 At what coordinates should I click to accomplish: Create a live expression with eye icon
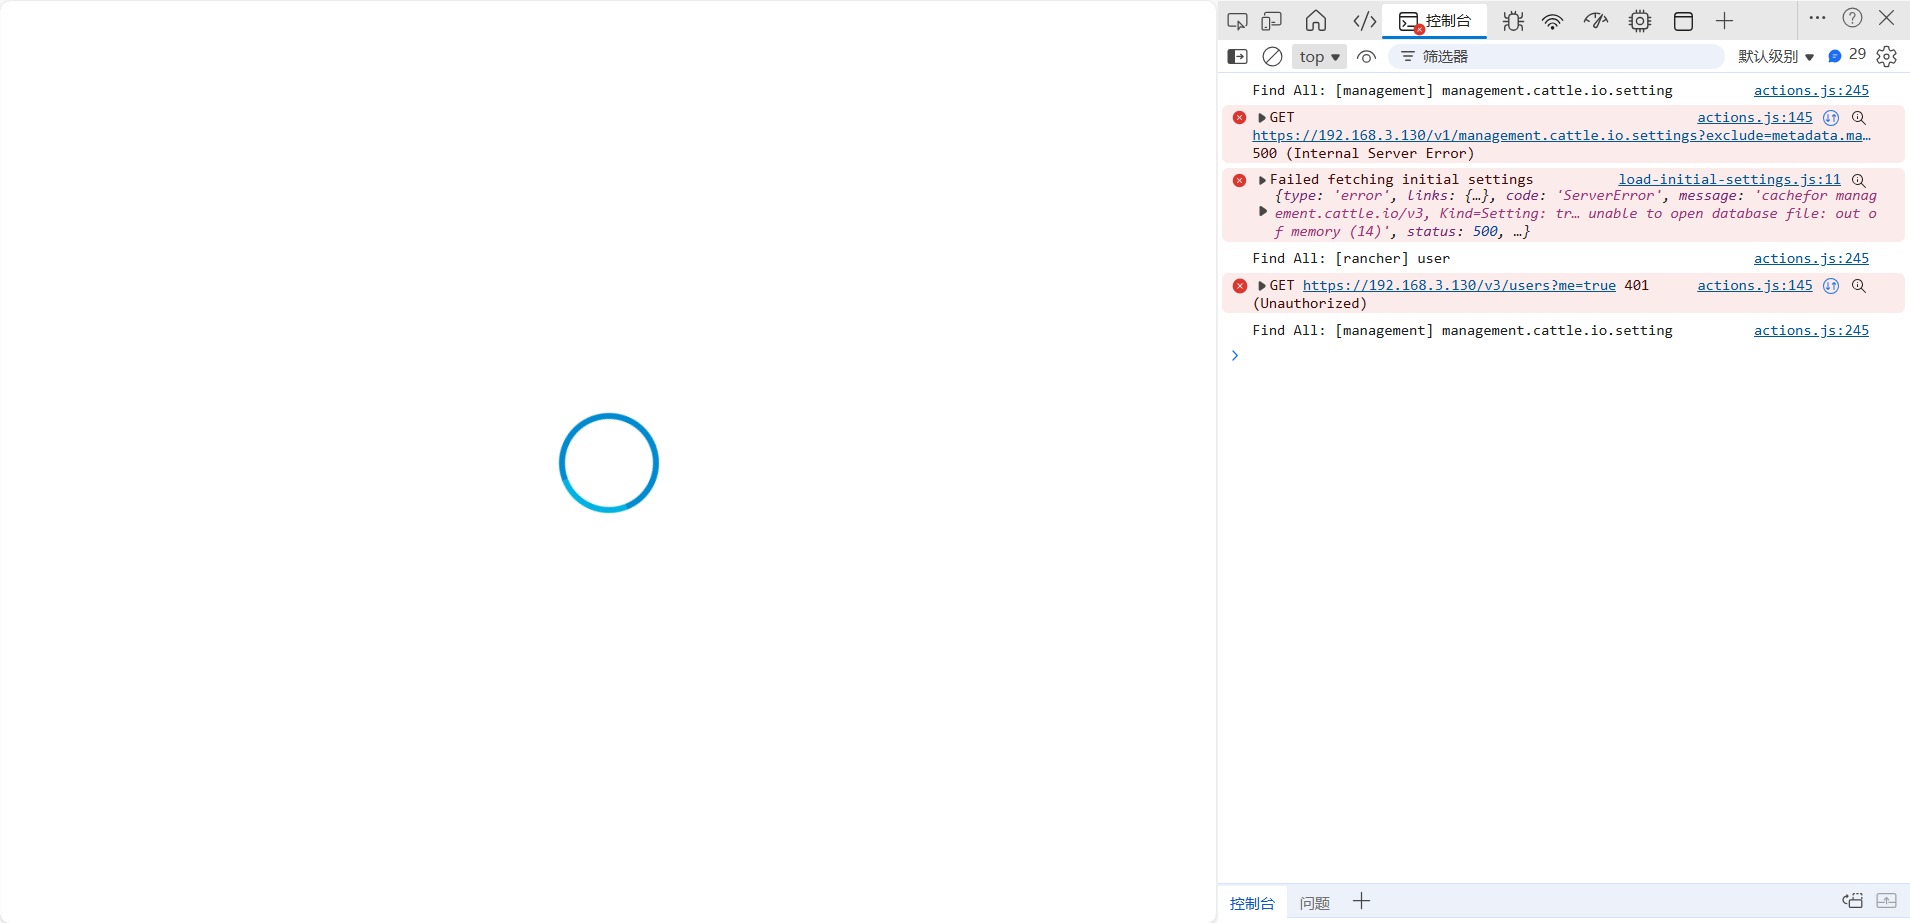[x=1366, y=57]
